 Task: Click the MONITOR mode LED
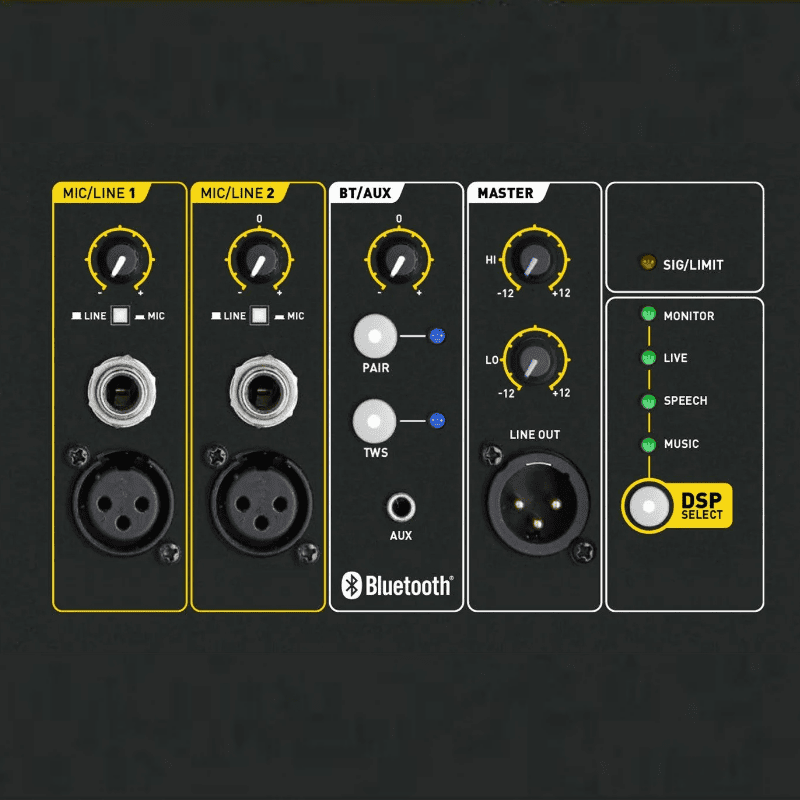pos(647,315)
